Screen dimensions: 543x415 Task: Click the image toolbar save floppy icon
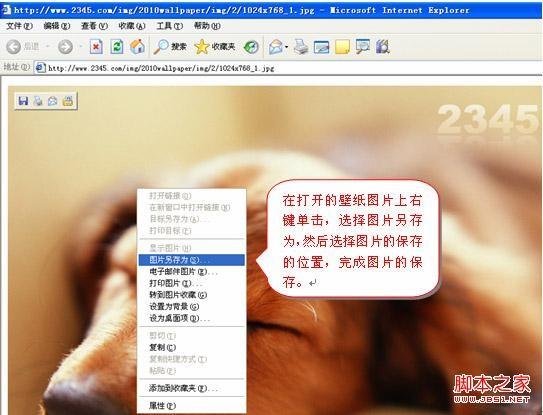tap(23, 101)
